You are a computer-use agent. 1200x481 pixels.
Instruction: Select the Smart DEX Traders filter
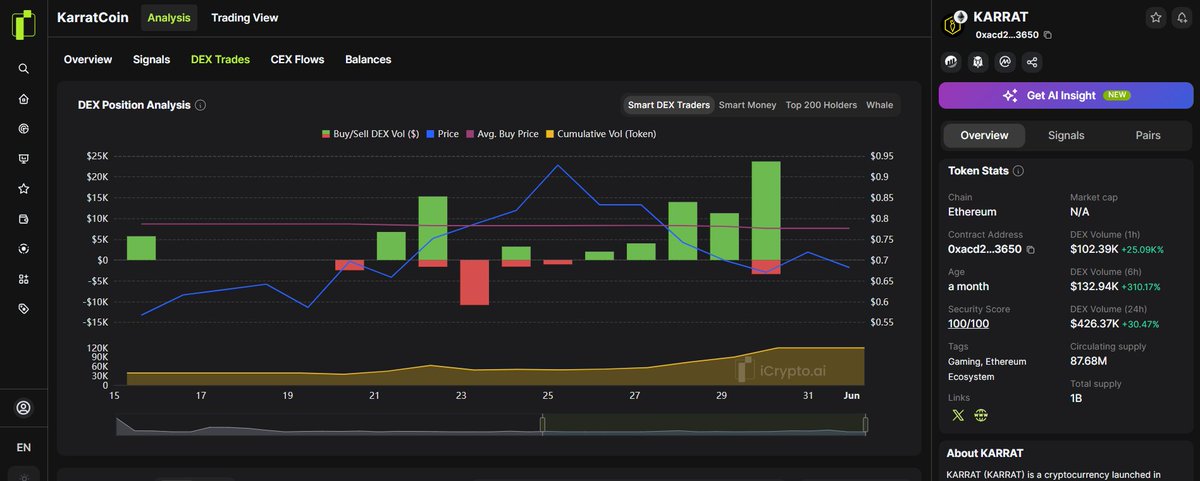pos(669,105)
